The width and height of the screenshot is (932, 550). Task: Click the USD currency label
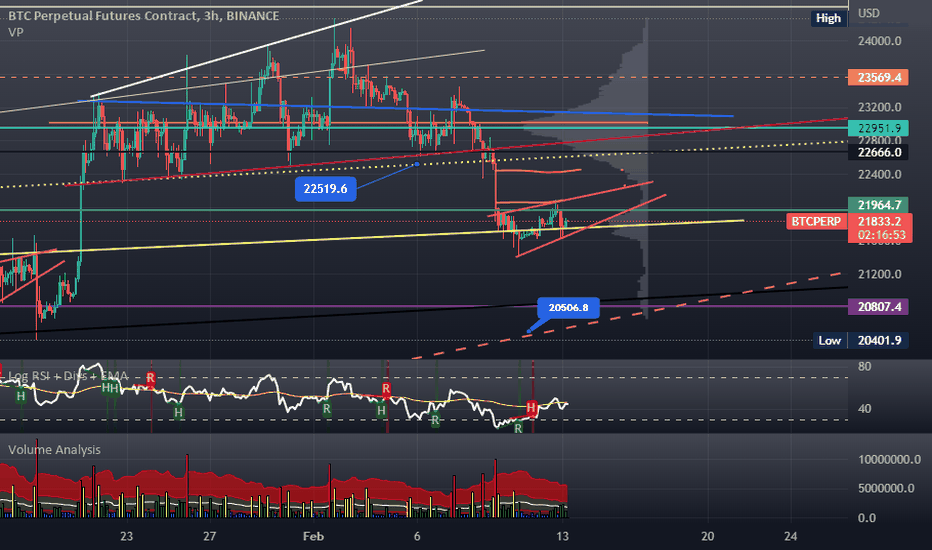[x=868, y=13]
